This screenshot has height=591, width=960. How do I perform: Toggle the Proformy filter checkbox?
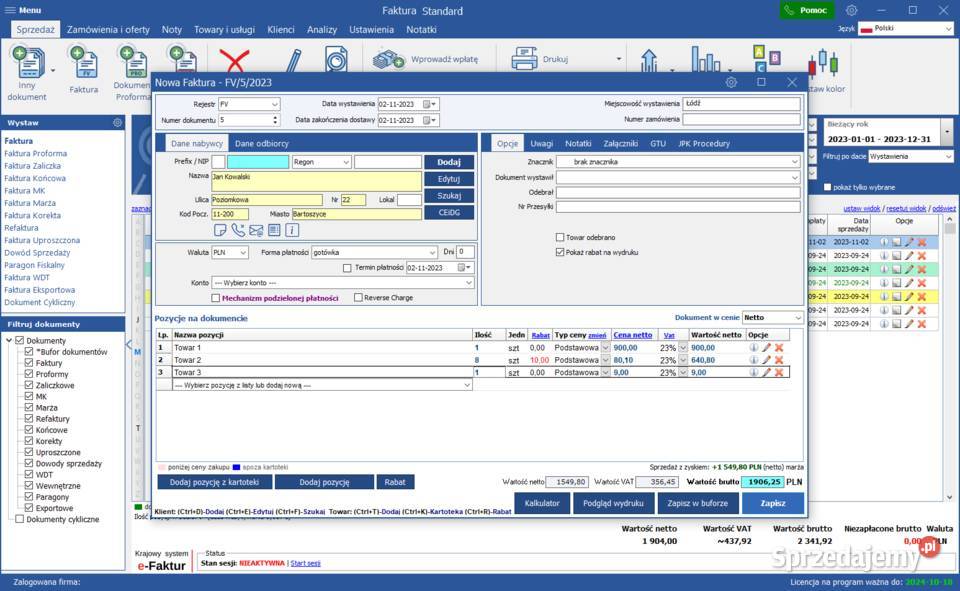[x=29, y=374]
